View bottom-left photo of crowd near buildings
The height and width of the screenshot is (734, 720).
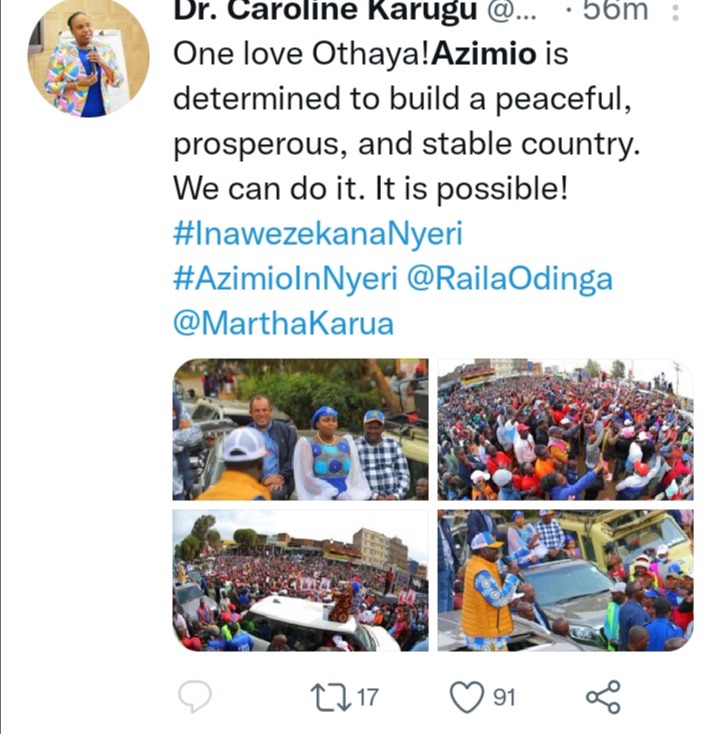[x=301, y=580]
